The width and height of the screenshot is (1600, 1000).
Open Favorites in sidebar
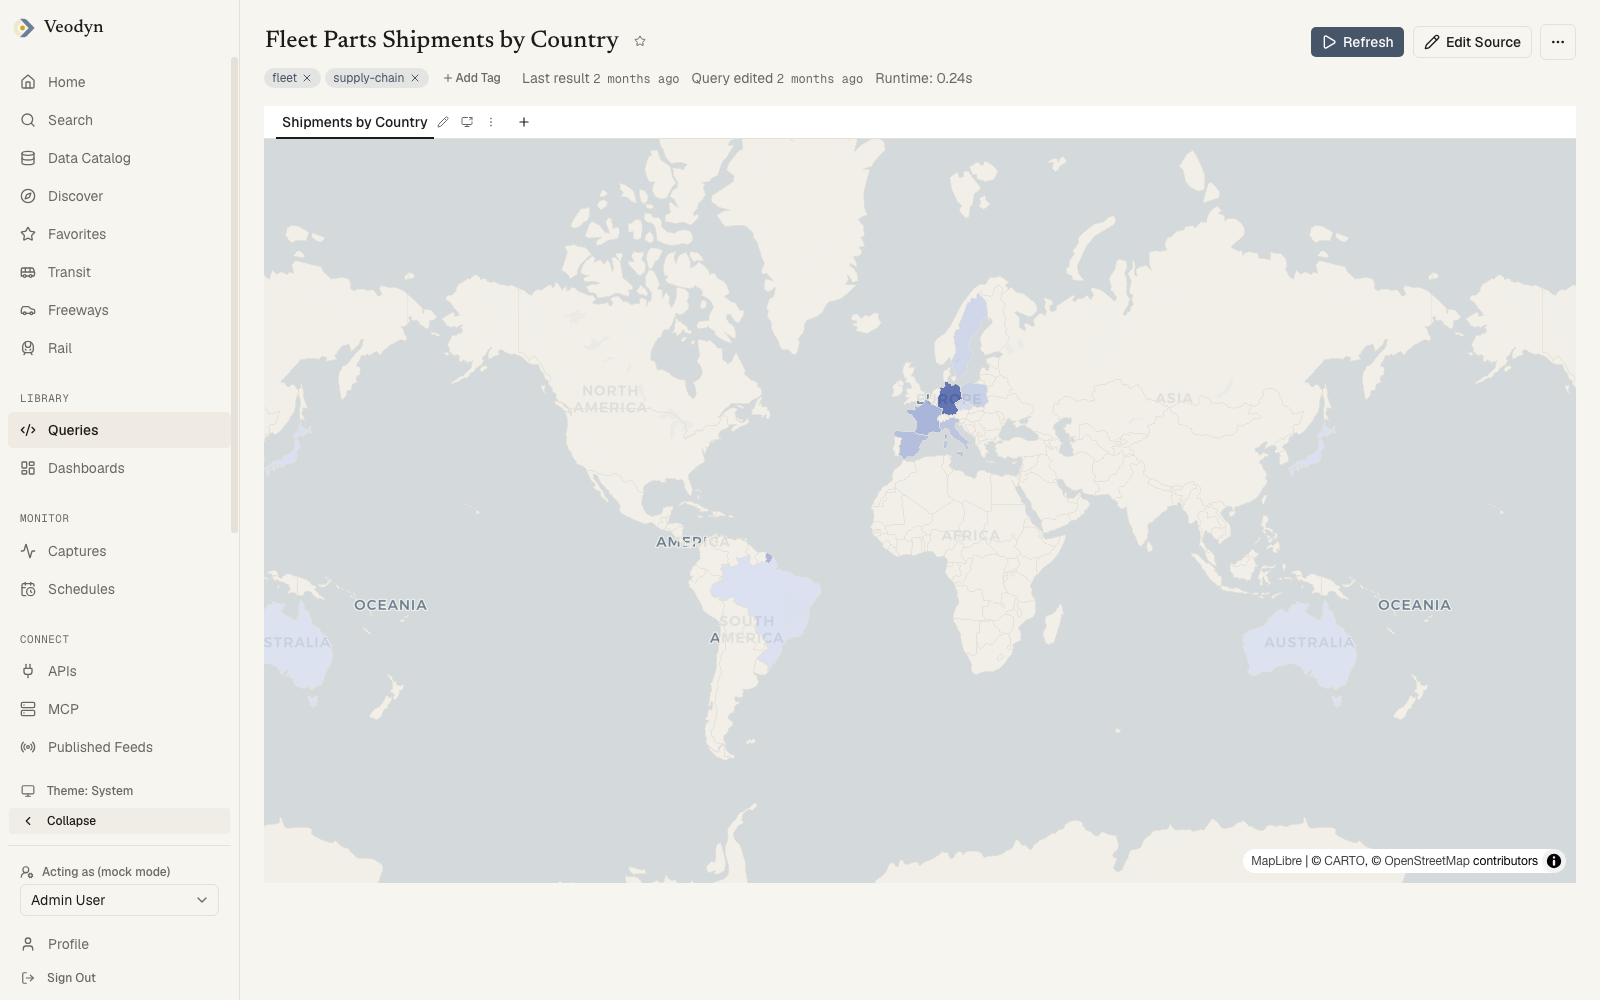pyautogui.click(x=119, y=234)
